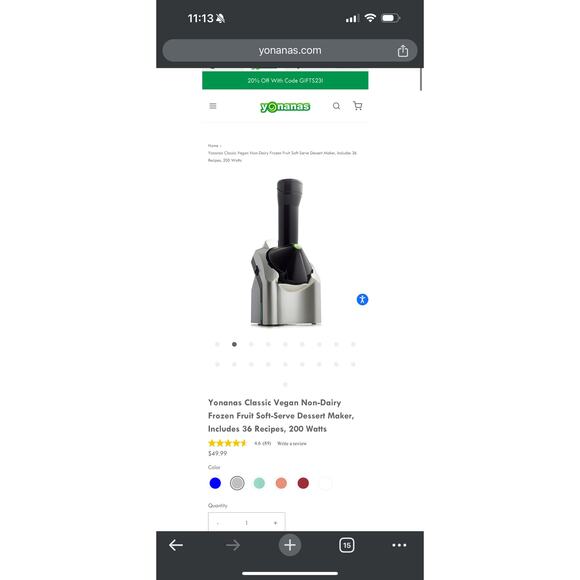Go back with browser back arrow
580x580 pixels.
(176, 545)
